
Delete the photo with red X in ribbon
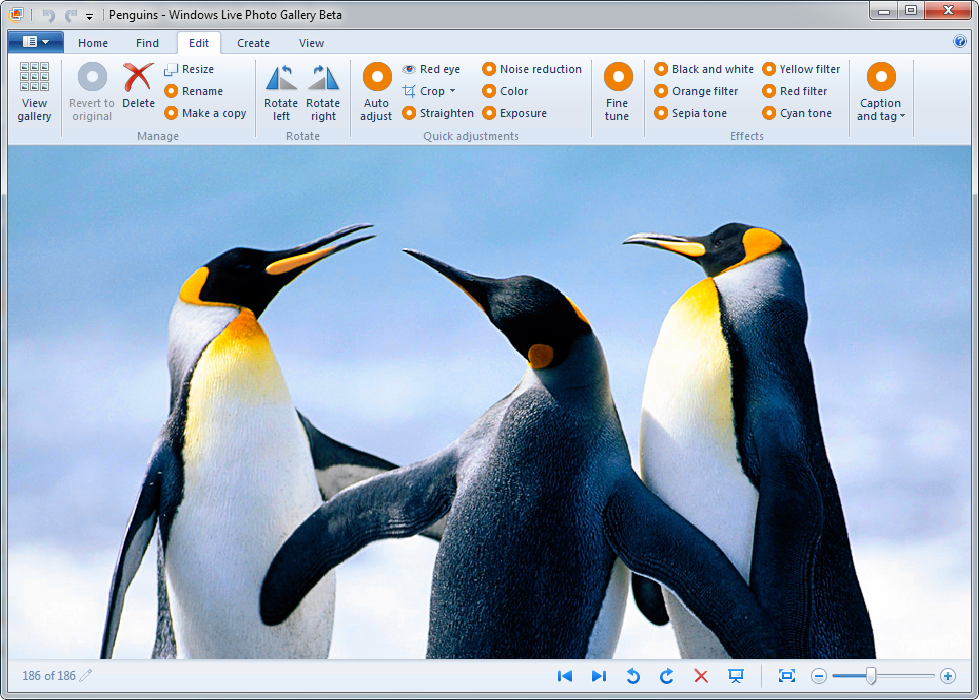point(138,86)
